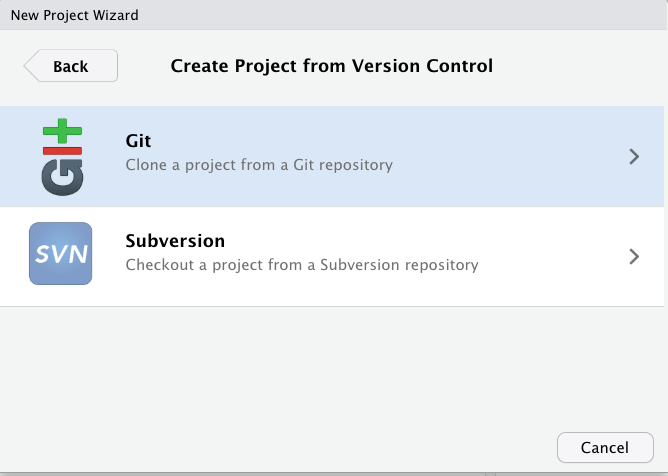Click the gray G glyph of Git logo
The image size is (668, 476).
tap(62, 176)
